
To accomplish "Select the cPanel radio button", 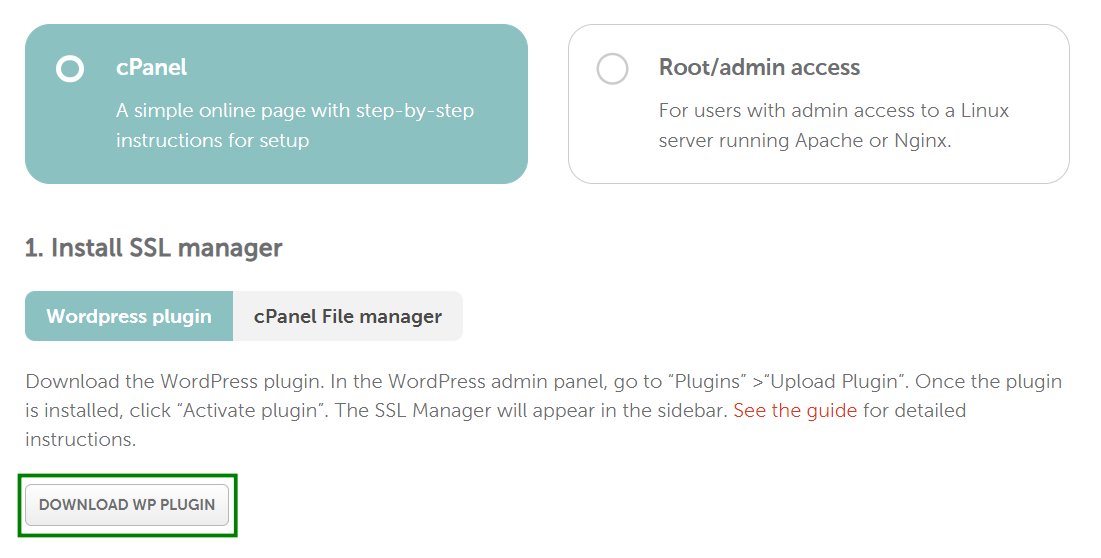I will click(70, 70).
